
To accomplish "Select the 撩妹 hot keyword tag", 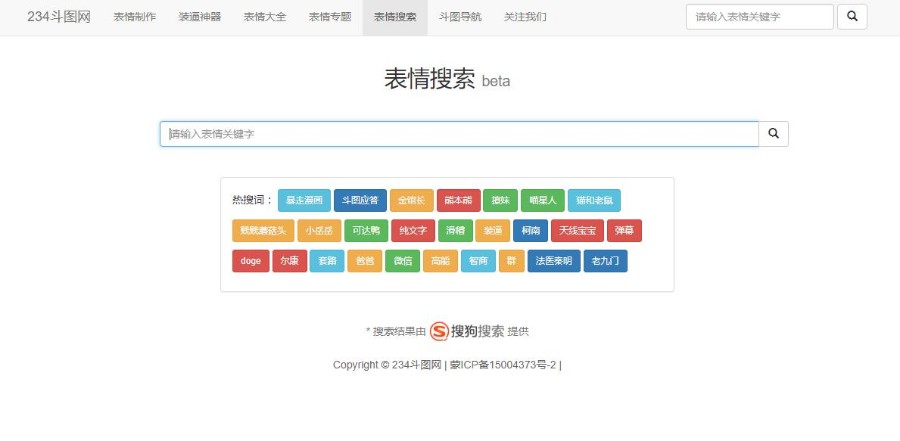I will [501, 200].
